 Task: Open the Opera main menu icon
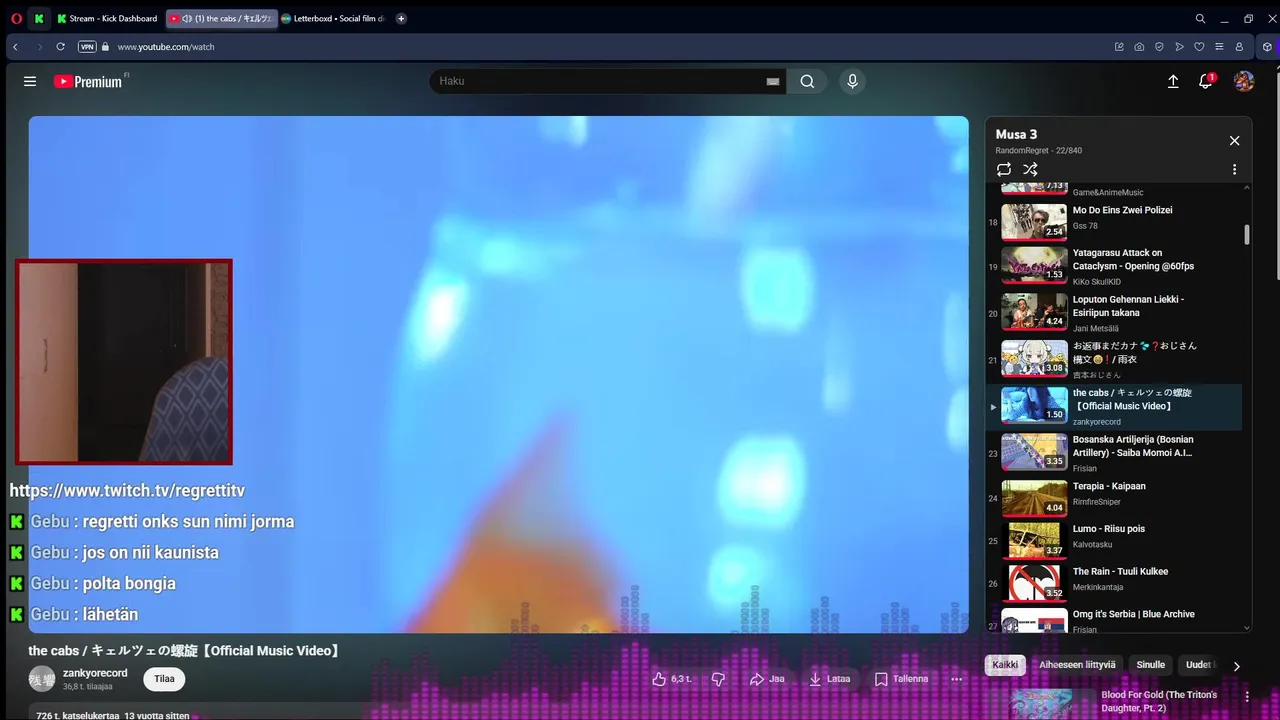pos(16,18)
